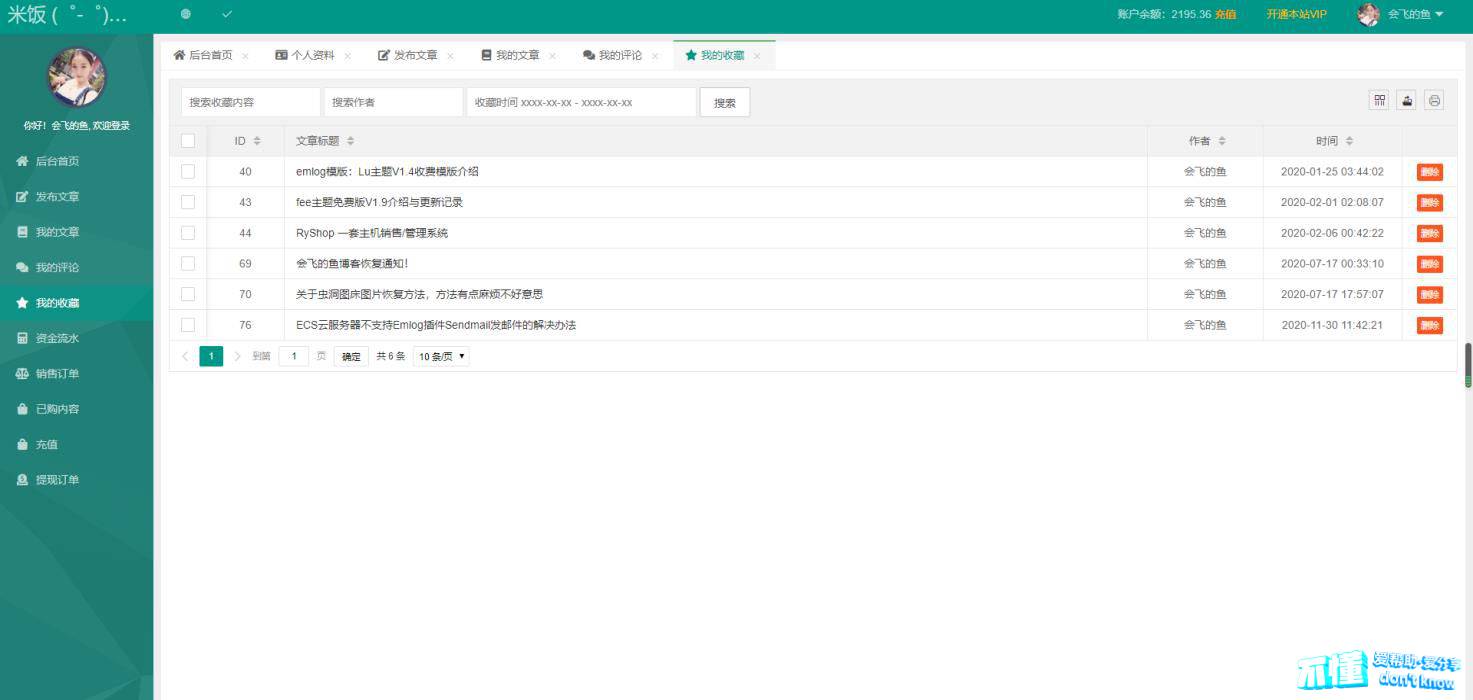Click the export table icon
The image size is (1473, 700).
pos(1407,100)
